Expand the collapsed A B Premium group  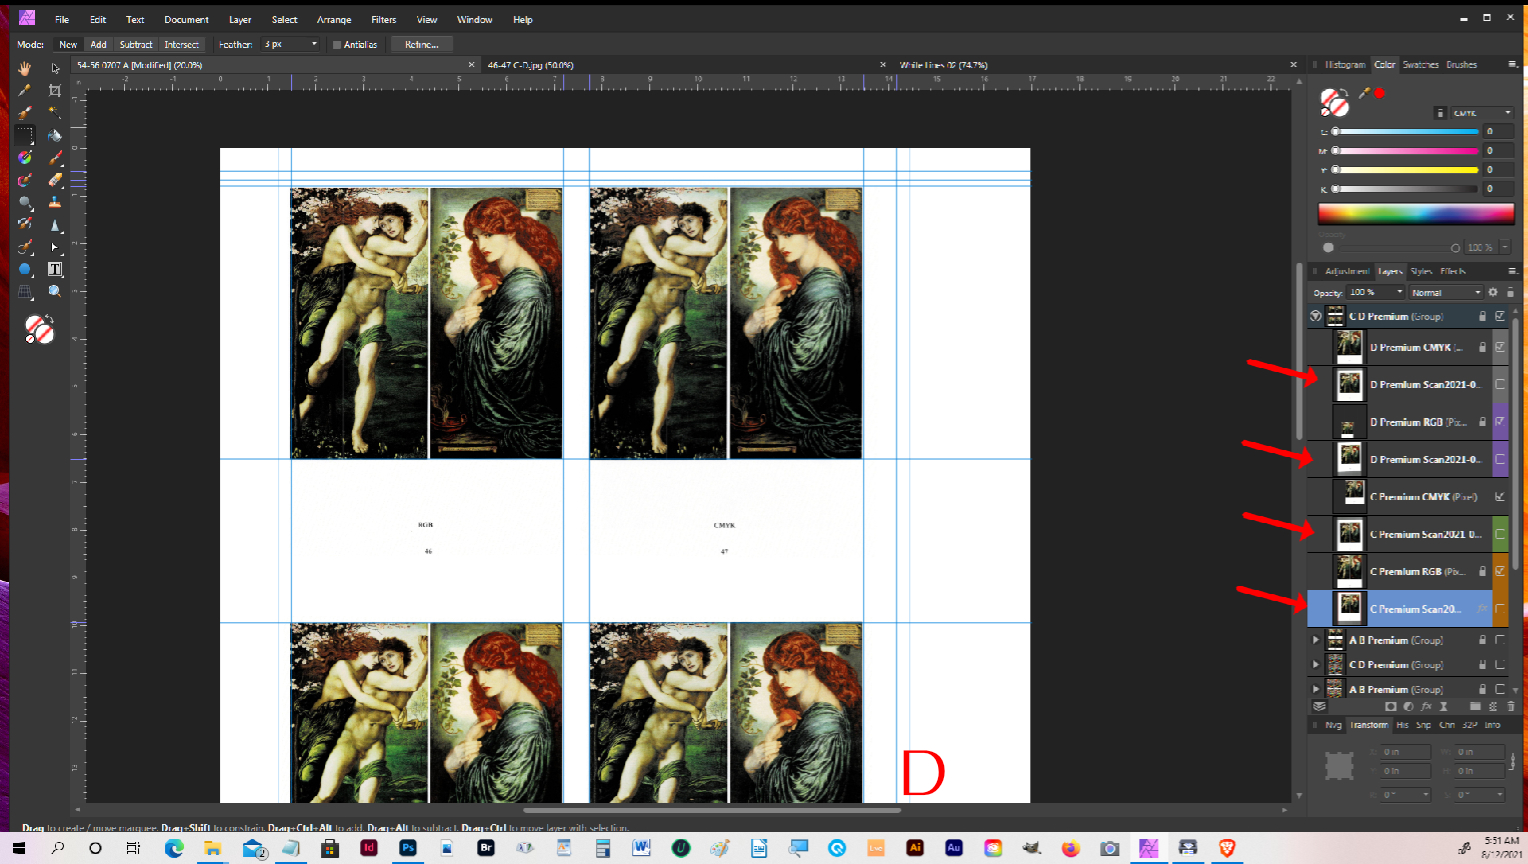[1316, 640]
